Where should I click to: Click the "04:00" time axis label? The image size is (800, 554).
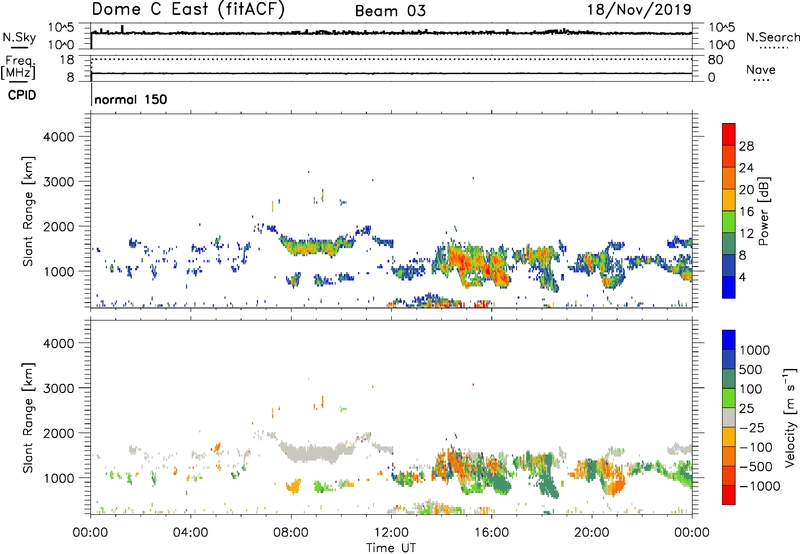click(190, 533)
